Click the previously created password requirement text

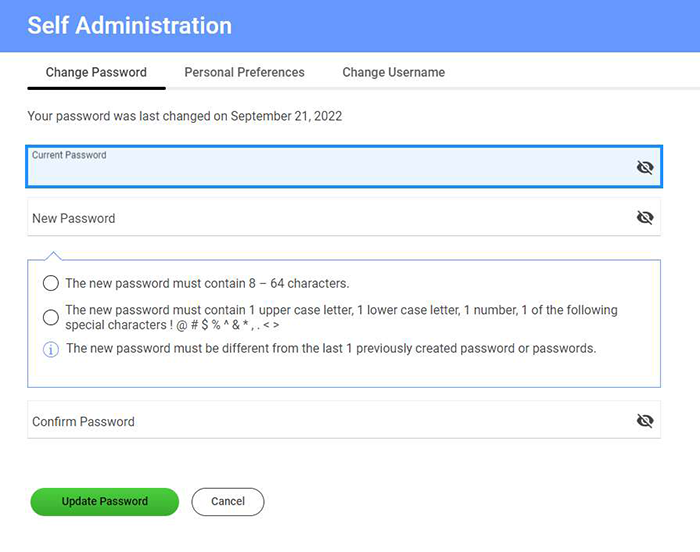[331, 348]
